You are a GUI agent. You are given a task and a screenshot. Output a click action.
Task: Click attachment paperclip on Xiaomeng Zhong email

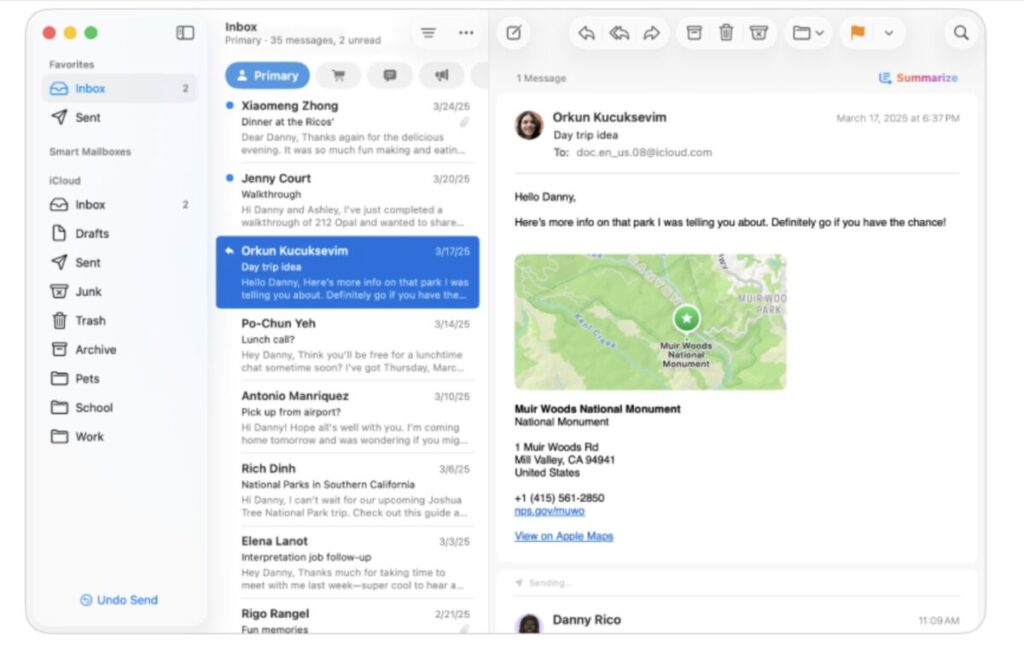(464, 122)
